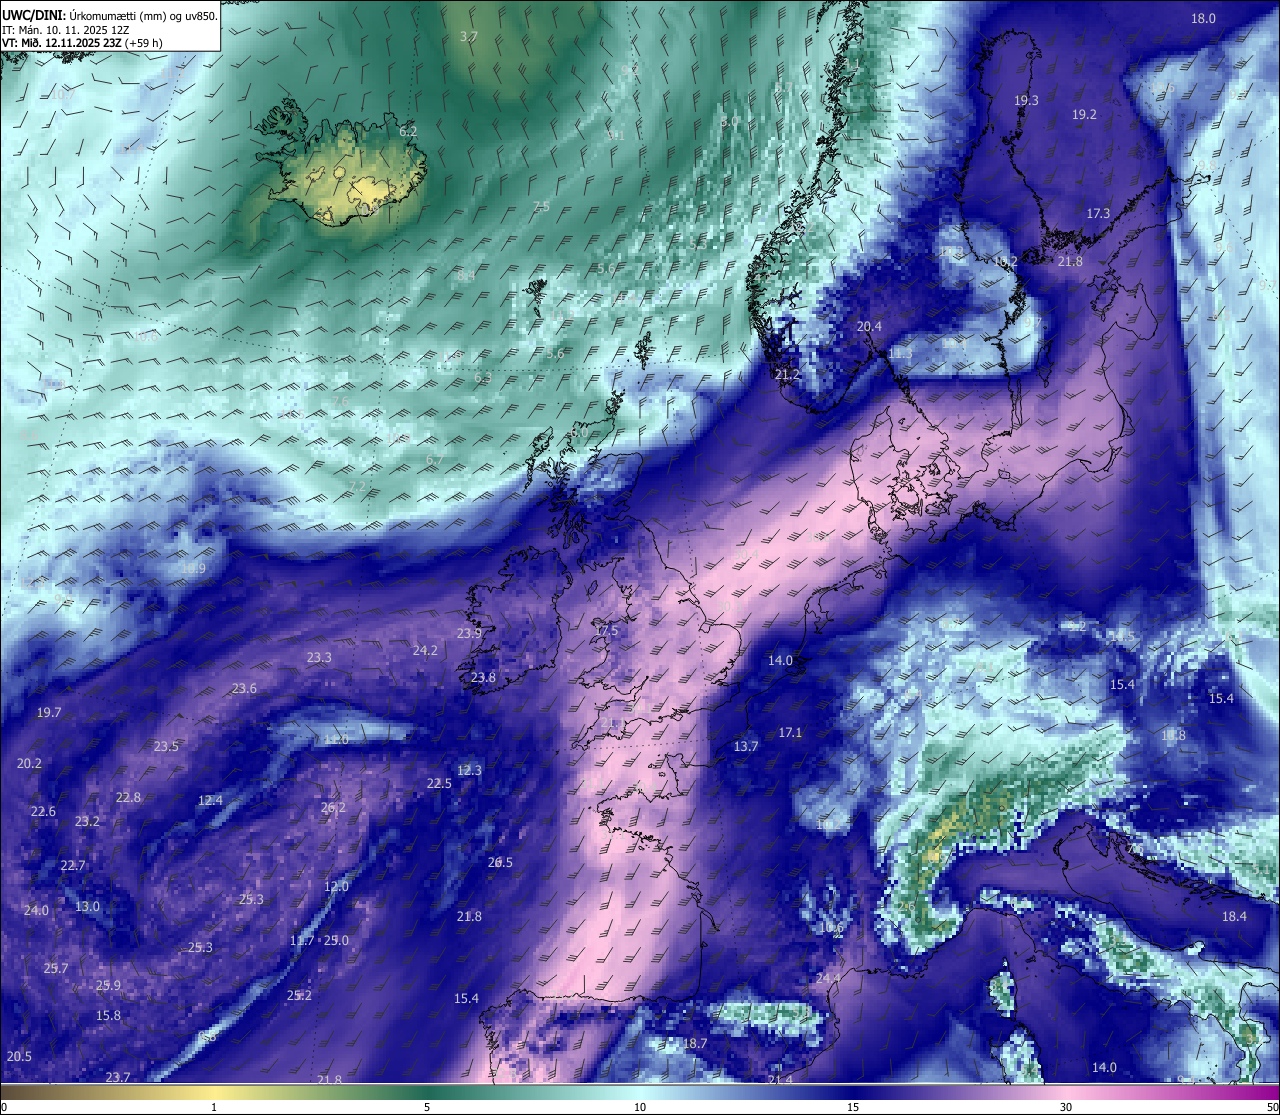Click the UWC/DINI title text
The image size is (1280, 1115).
34,15
